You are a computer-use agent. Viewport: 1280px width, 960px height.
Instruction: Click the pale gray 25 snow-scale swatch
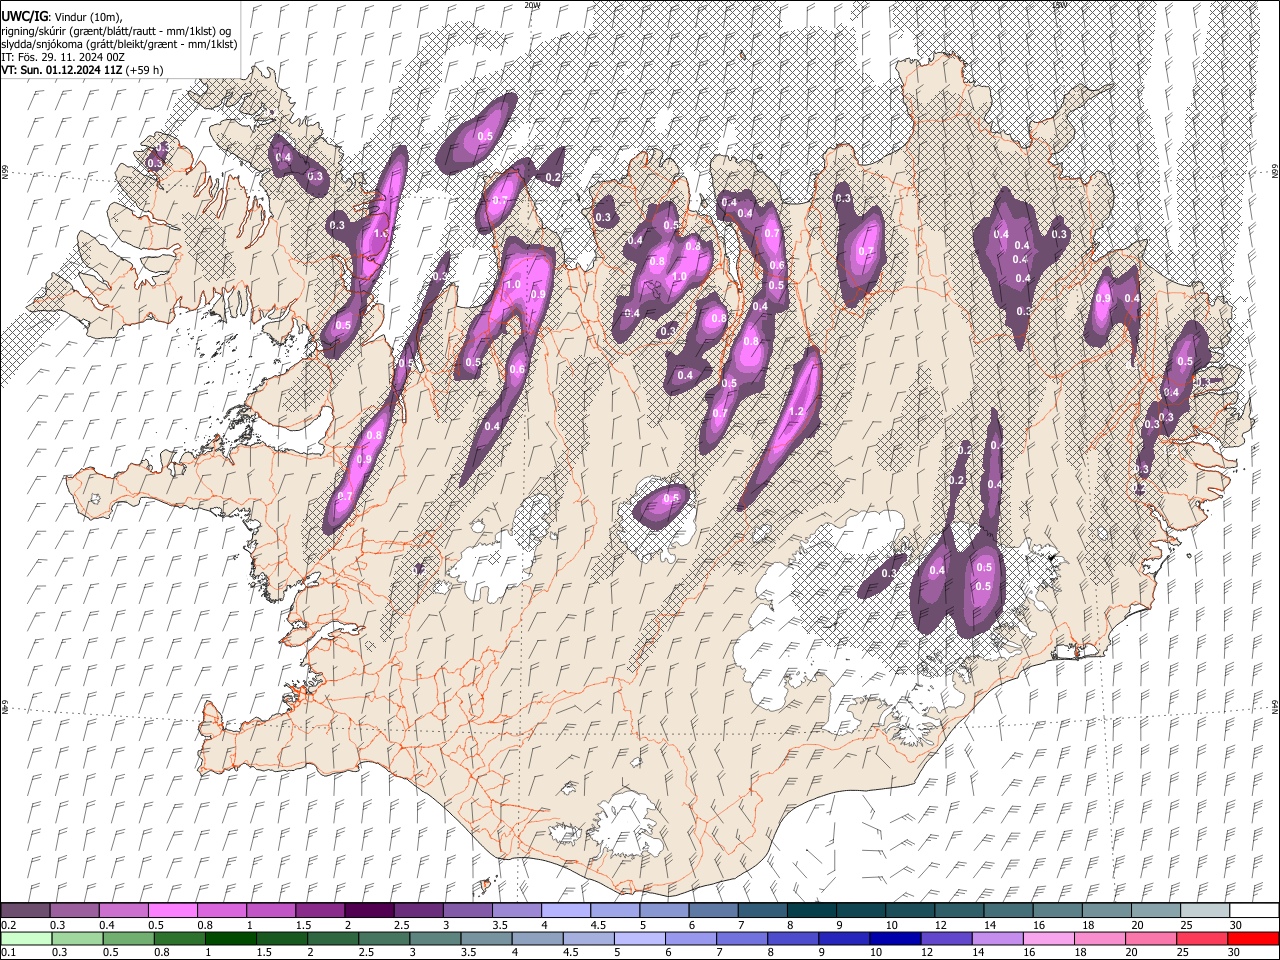pos(1205,910)
